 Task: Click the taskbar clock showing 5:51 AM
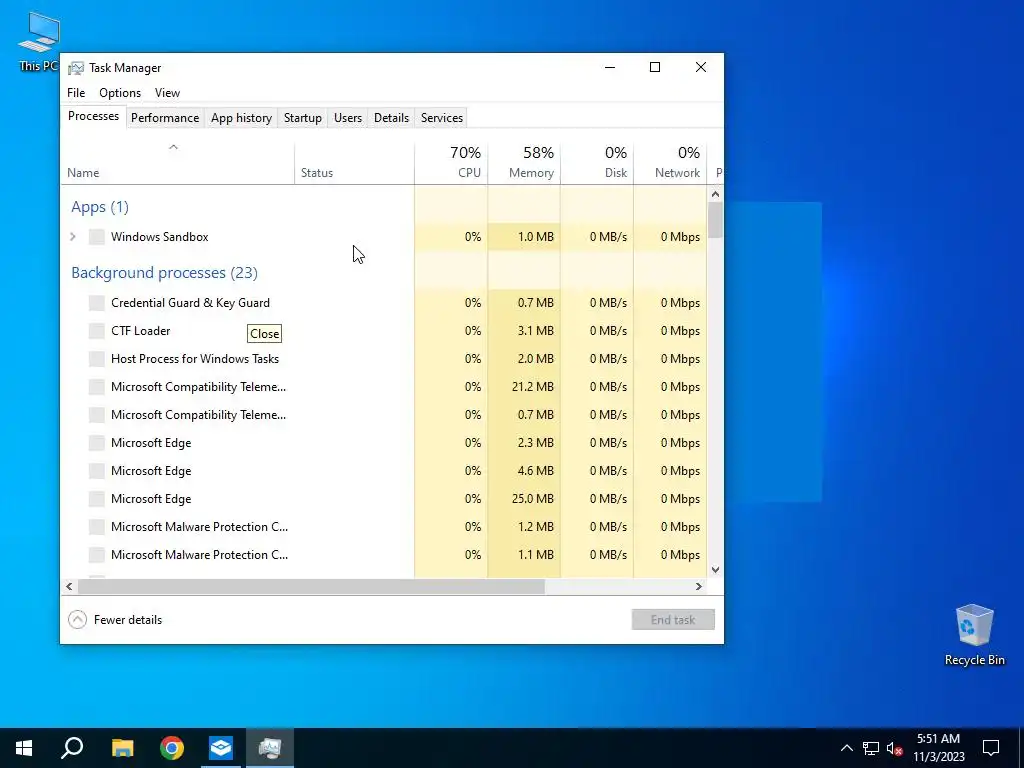coord(938,748)
